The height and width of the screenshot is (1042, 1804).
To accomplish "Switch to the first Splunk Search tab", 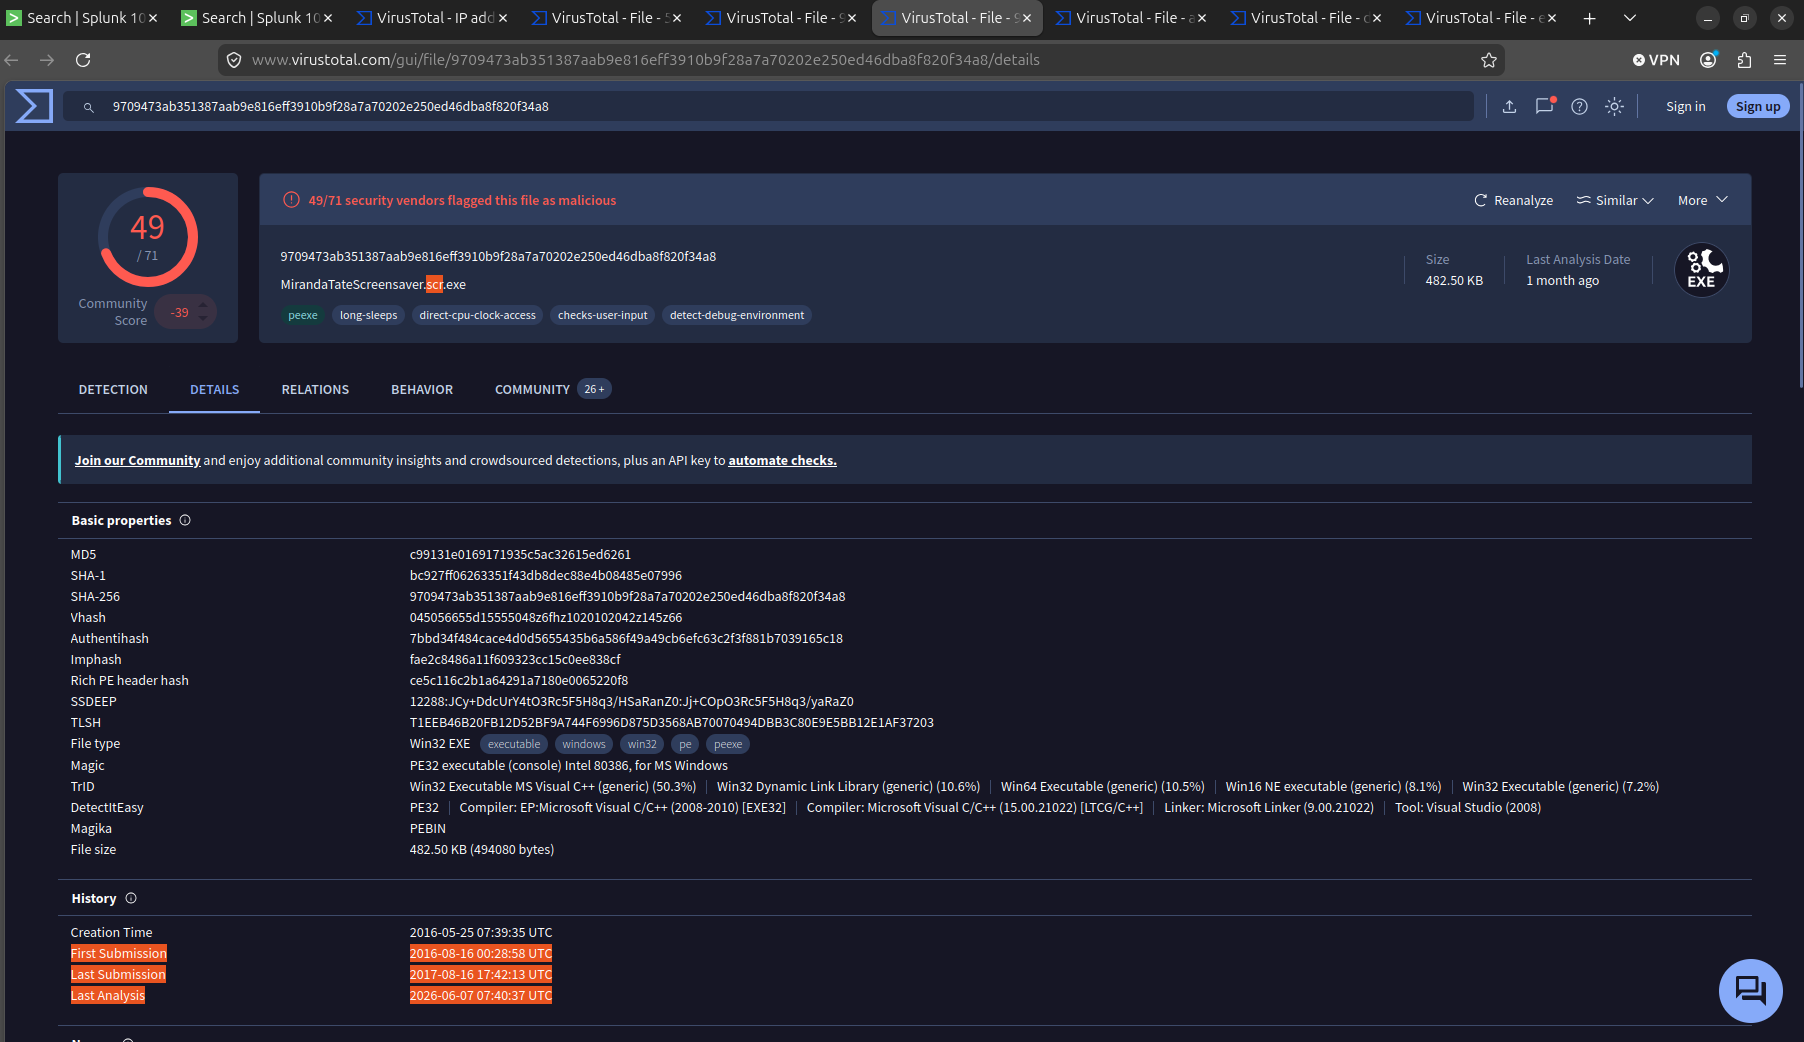I will tap(81, 18).
